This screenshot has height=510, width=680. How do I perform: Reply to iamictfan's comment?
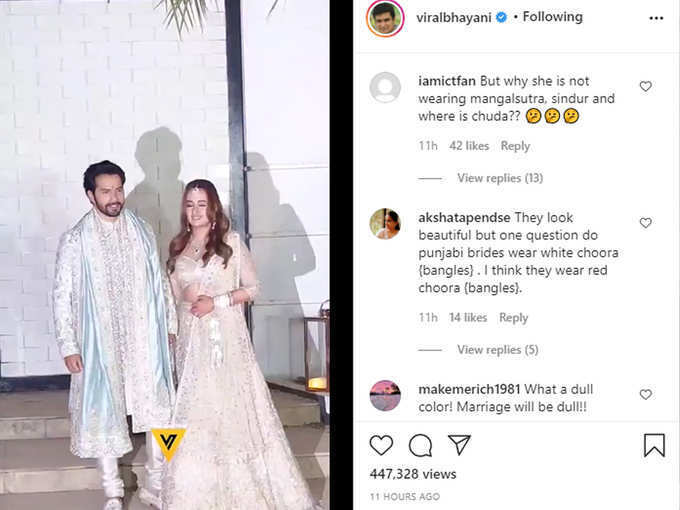click(515, 146)
